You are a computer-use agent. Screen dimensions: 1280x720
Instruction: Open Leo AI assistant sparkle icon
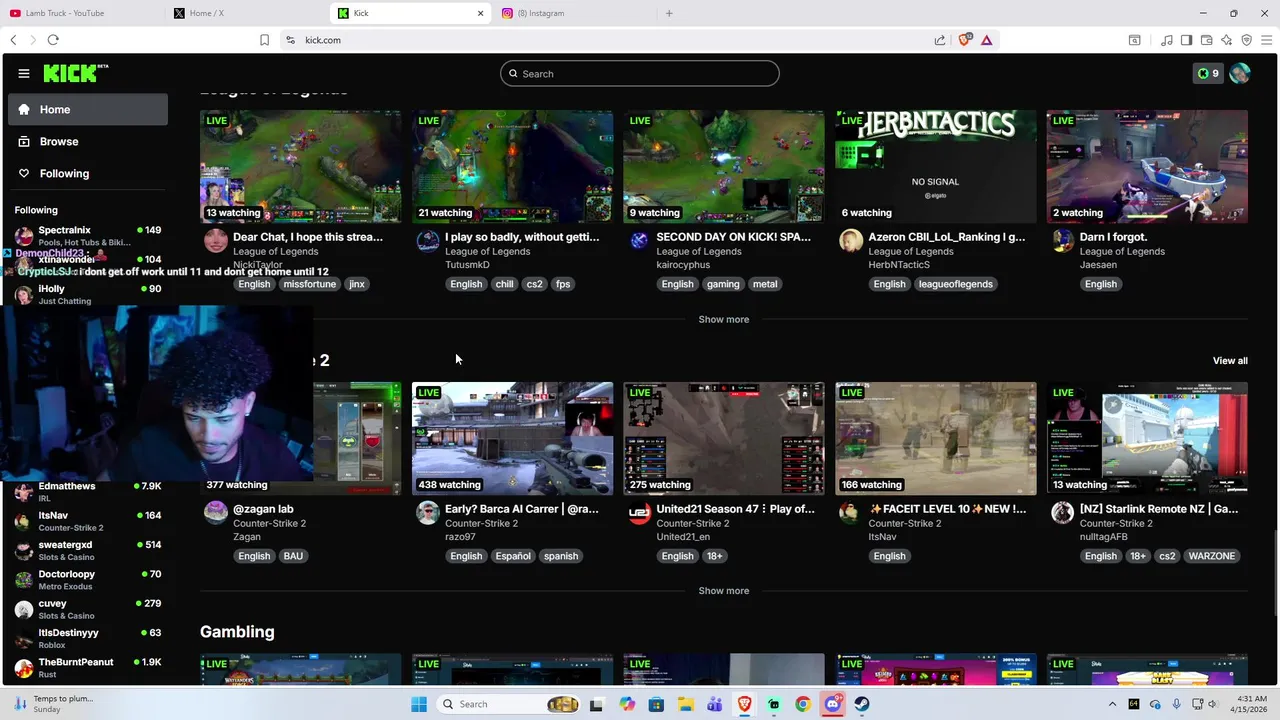[x=1226, y=40]
